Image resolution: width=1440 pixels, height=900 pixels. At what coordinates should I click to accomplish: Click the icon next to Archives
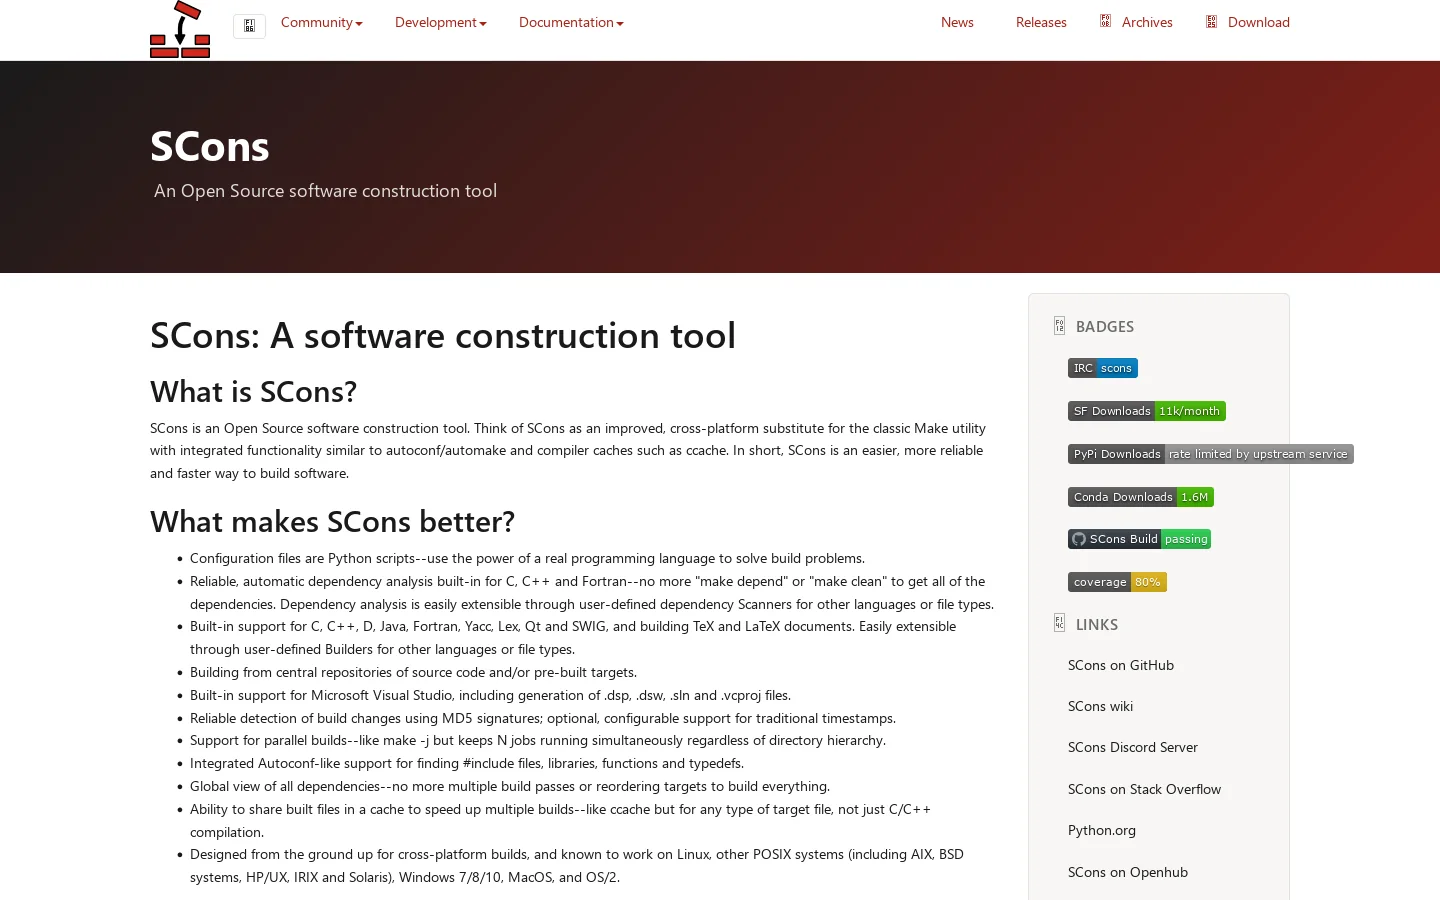[x=1105, y=21]
